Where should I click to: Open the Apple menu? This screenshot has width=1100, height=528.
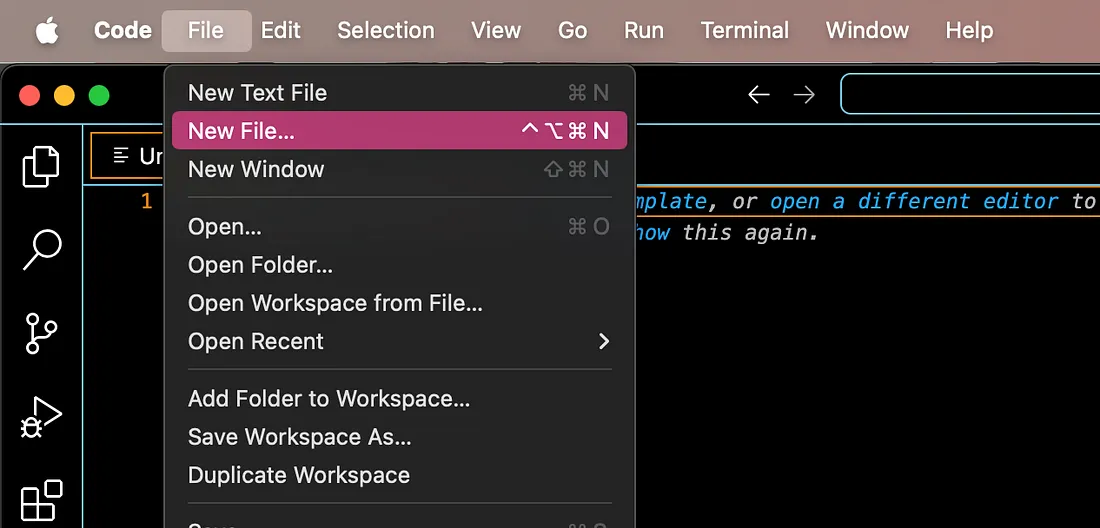coord(47,31)
